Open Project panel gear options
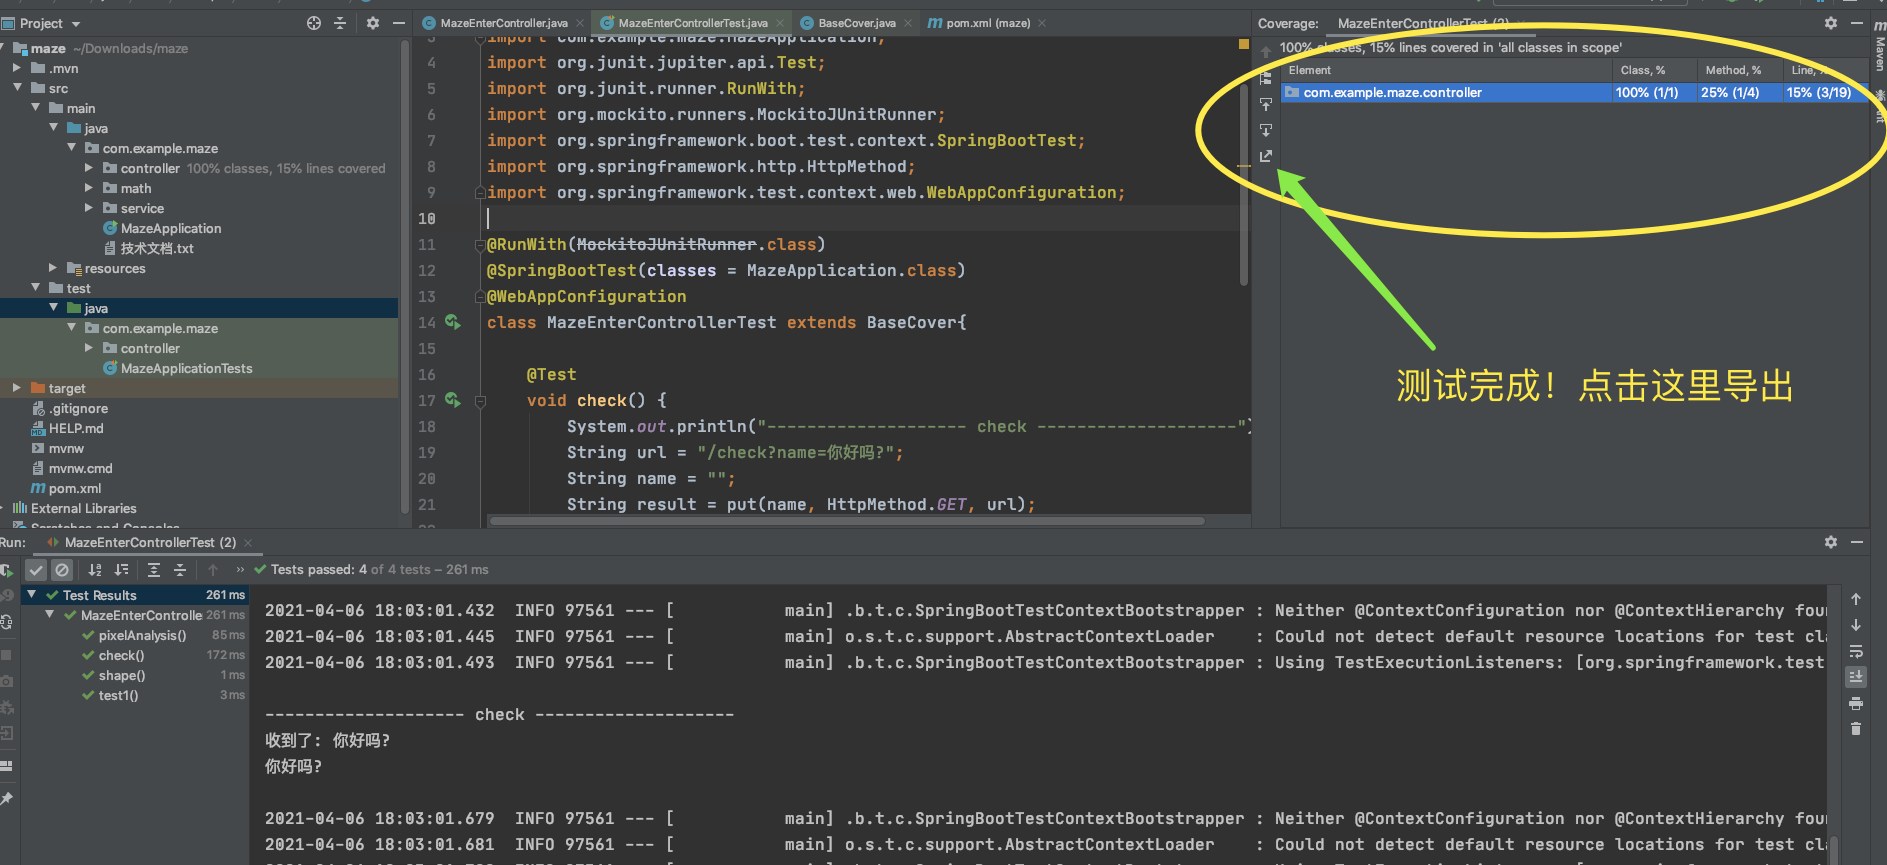 click(373, 23)
